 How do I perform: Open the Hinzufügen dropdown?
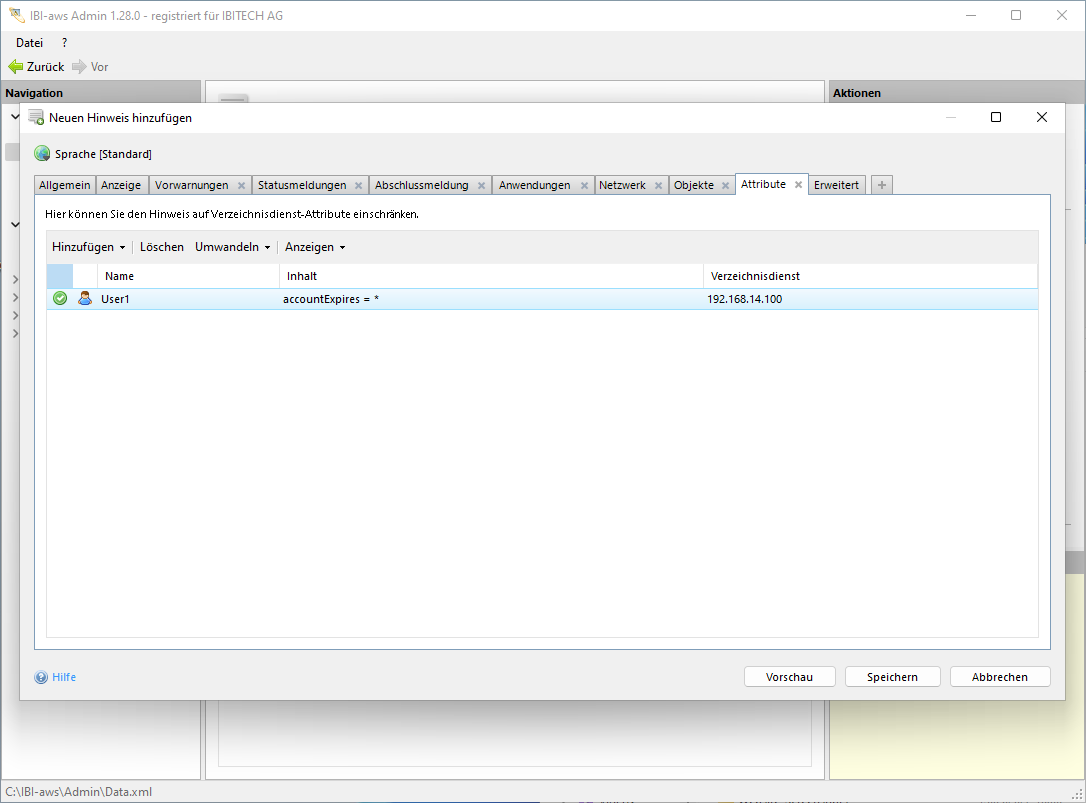point(88,247)
